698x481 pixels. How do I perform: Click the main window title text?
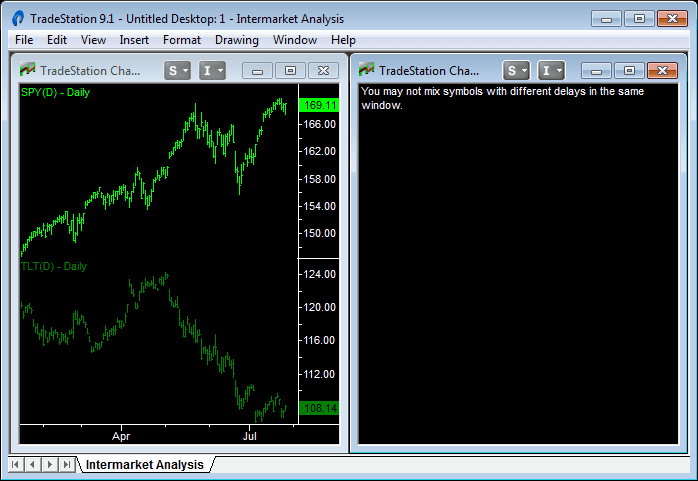187,19
